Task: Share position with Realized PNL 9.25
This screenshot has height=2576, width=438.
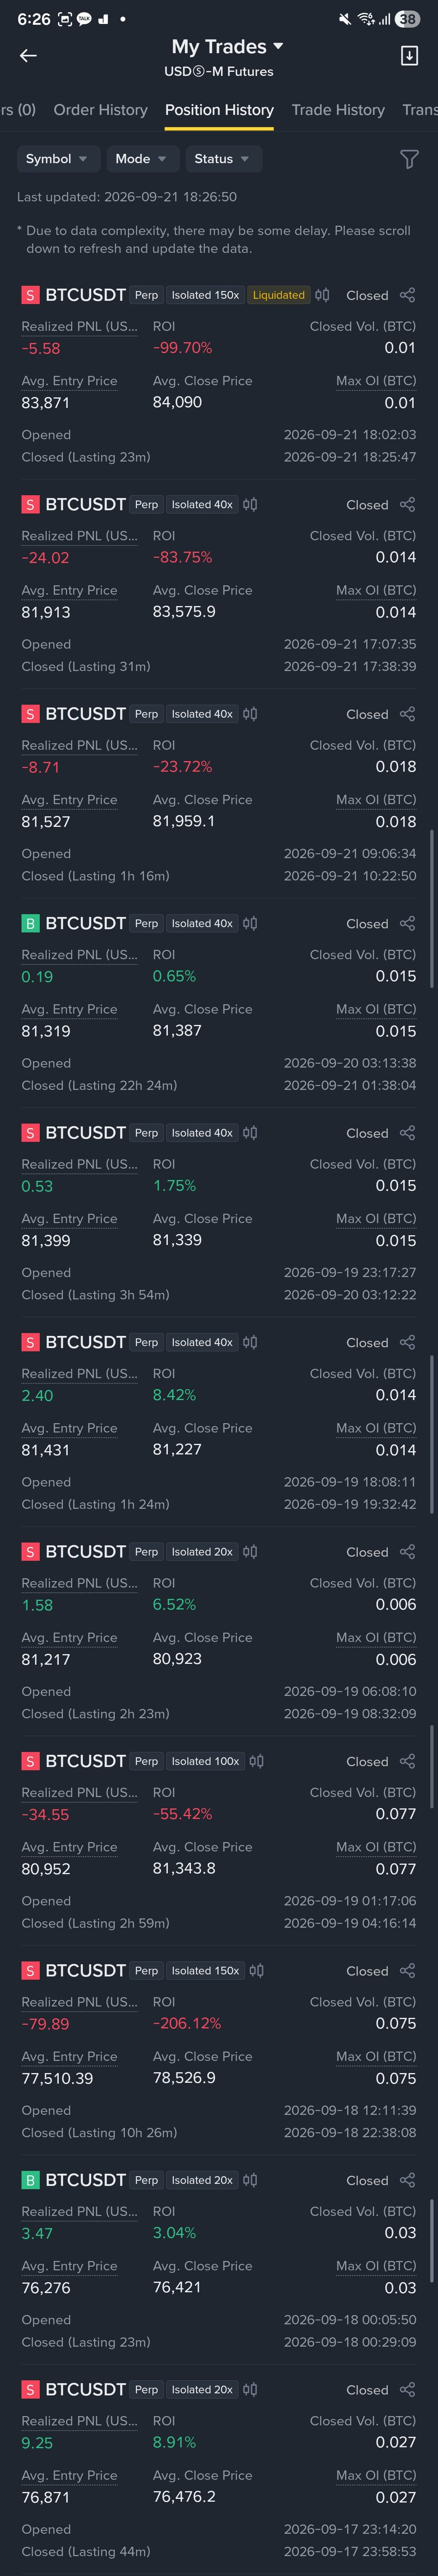Action: (x=407, y=2390)
